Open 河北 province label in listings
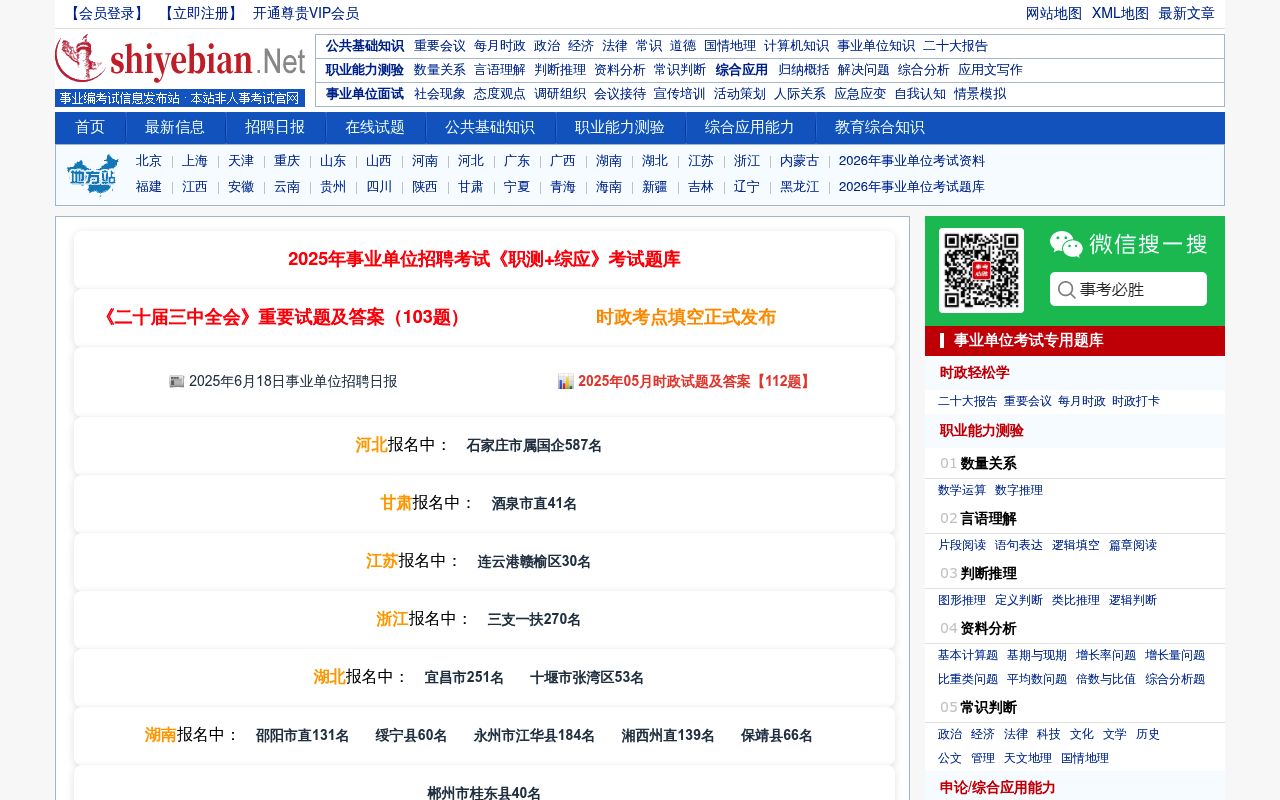 pyautogui.click(x=371, y=445)
